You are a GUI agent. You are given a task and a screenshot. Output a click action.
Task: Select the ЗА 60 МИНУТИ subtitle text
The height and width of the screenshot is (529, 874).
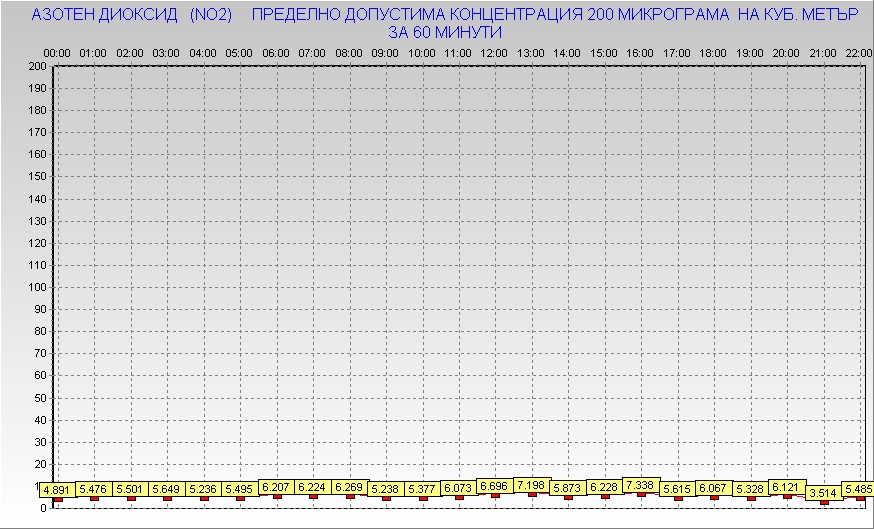(445, 32)
